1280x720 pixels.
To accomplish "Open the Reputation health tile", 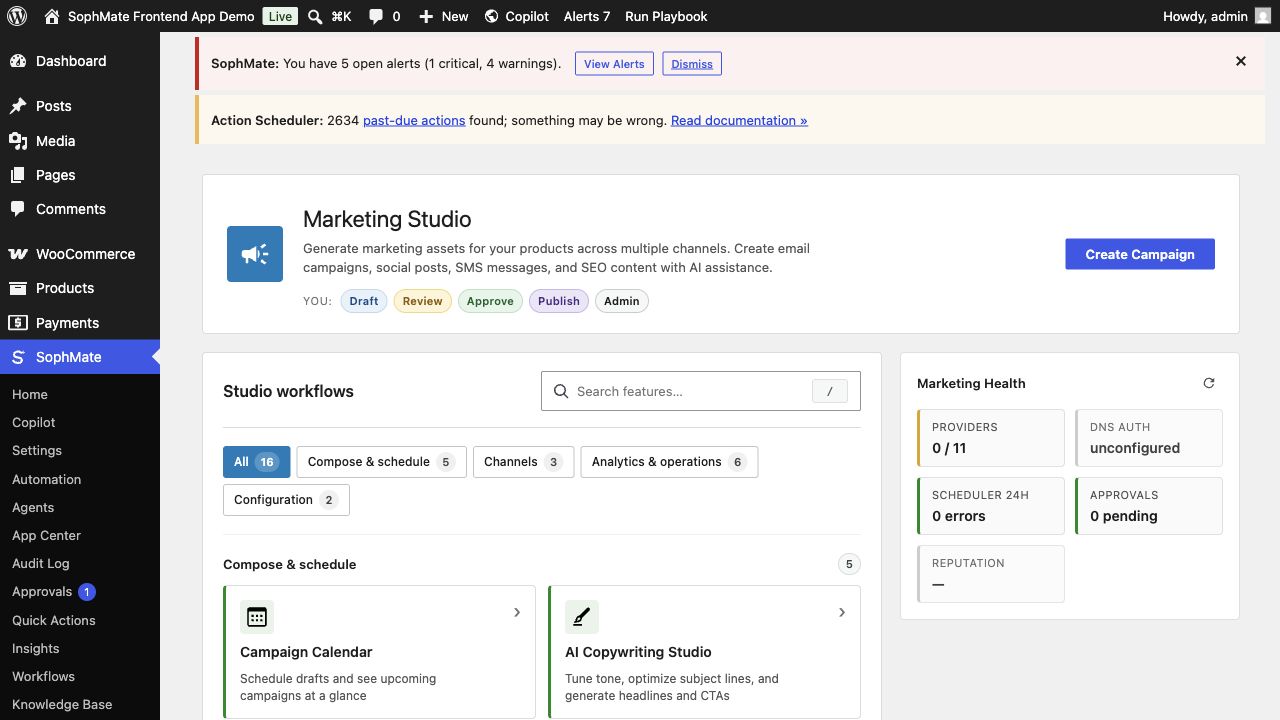I will tap(991, 574).
